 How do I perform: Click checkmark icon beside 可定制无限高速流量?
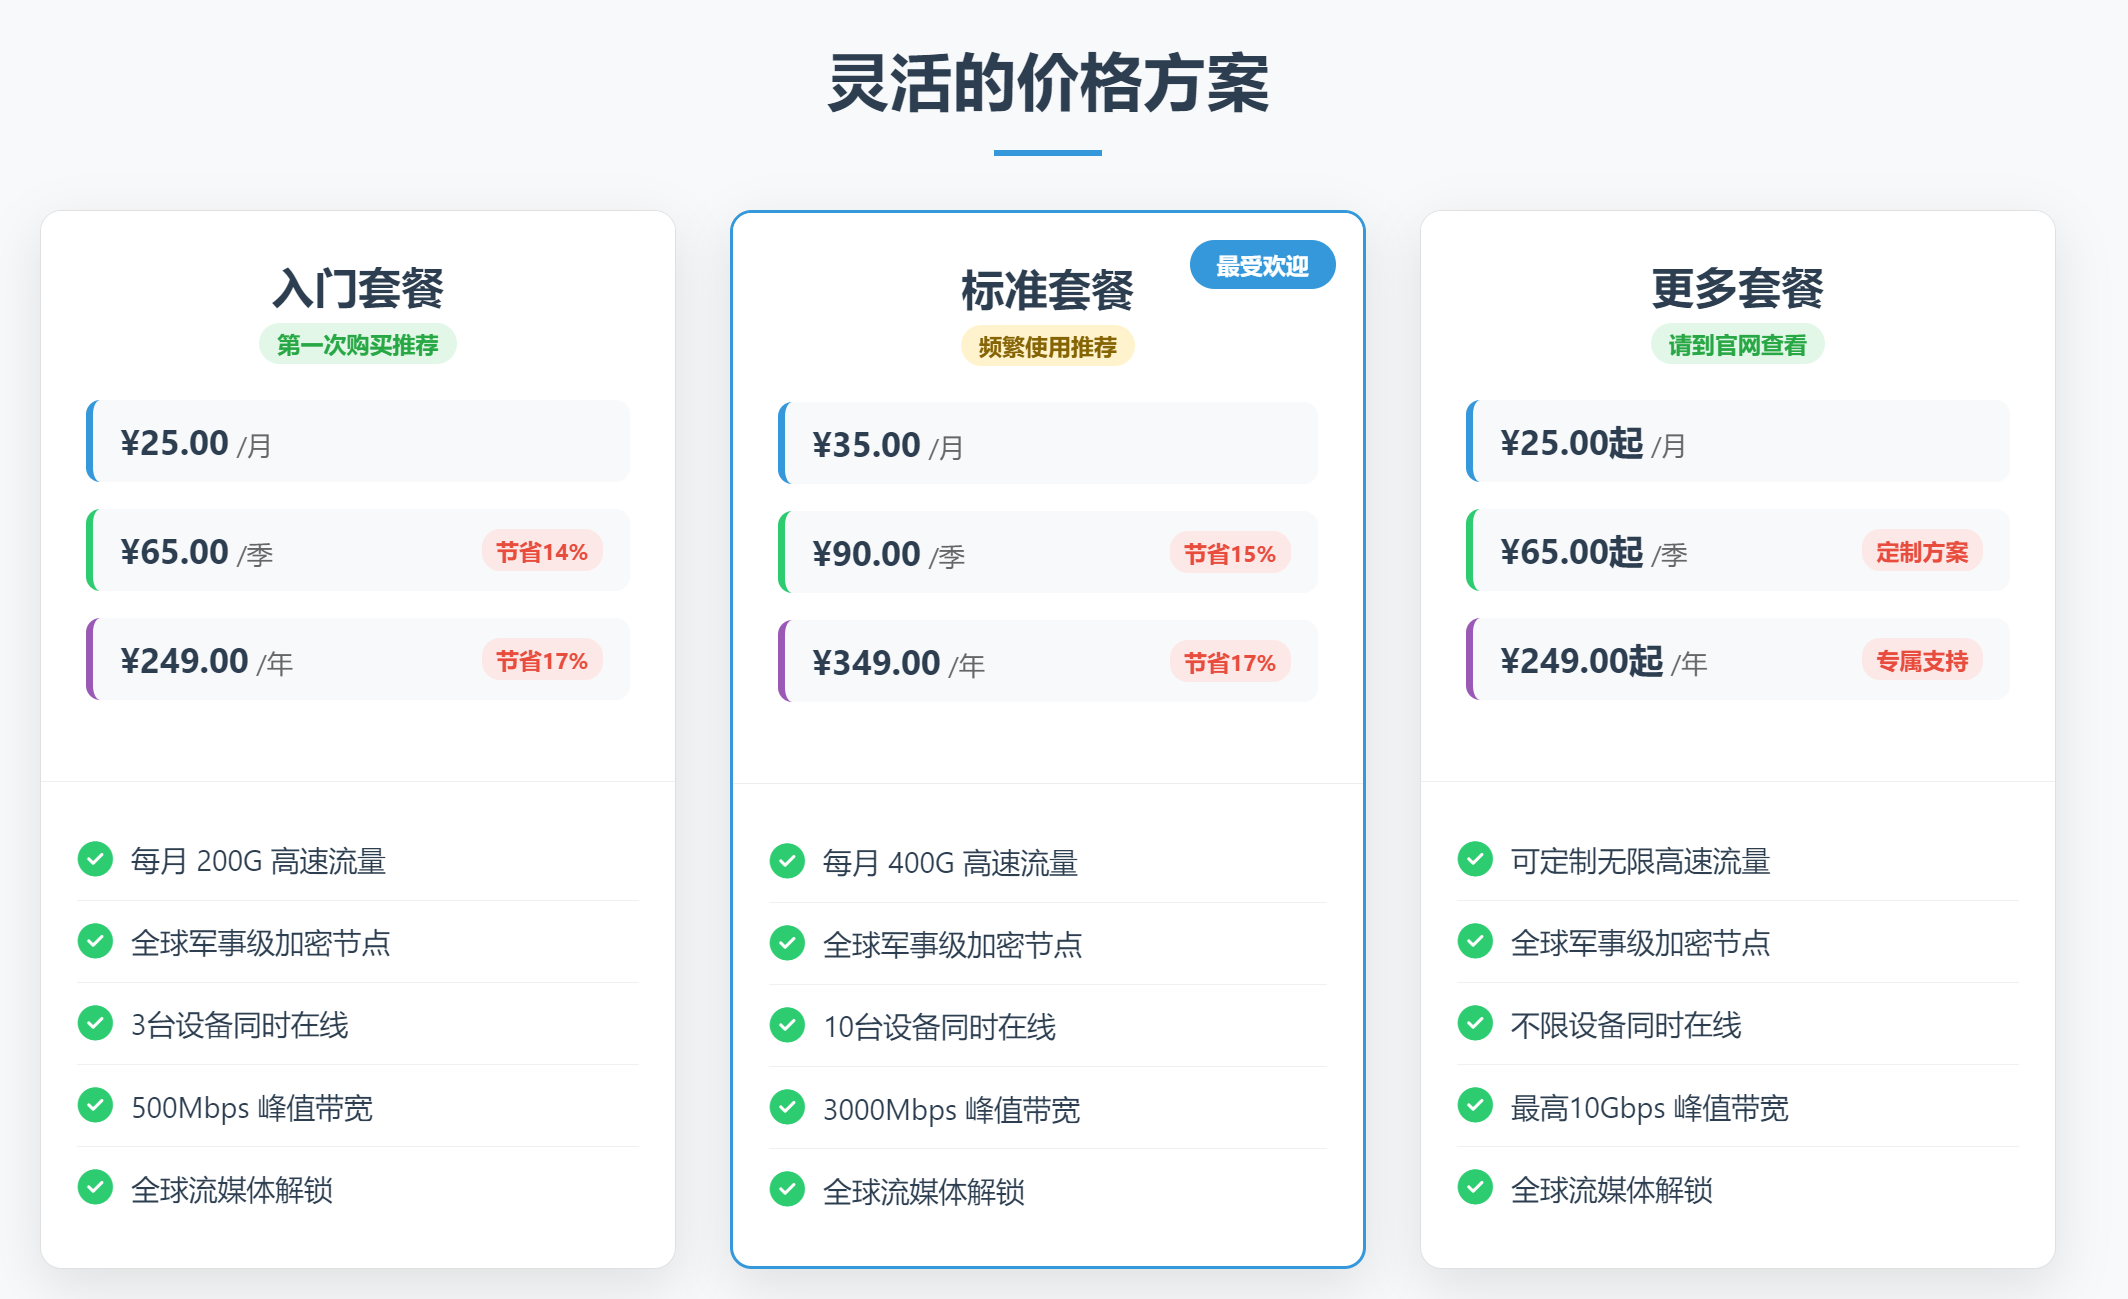pos(1475,859)
